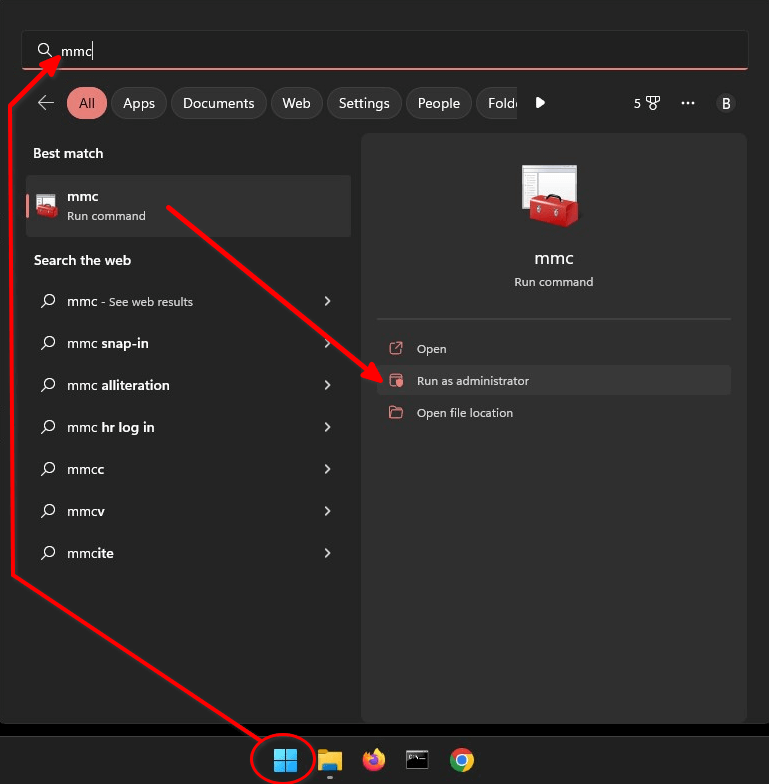
Task: Click Open file location
Action: (x=464, y=413)
